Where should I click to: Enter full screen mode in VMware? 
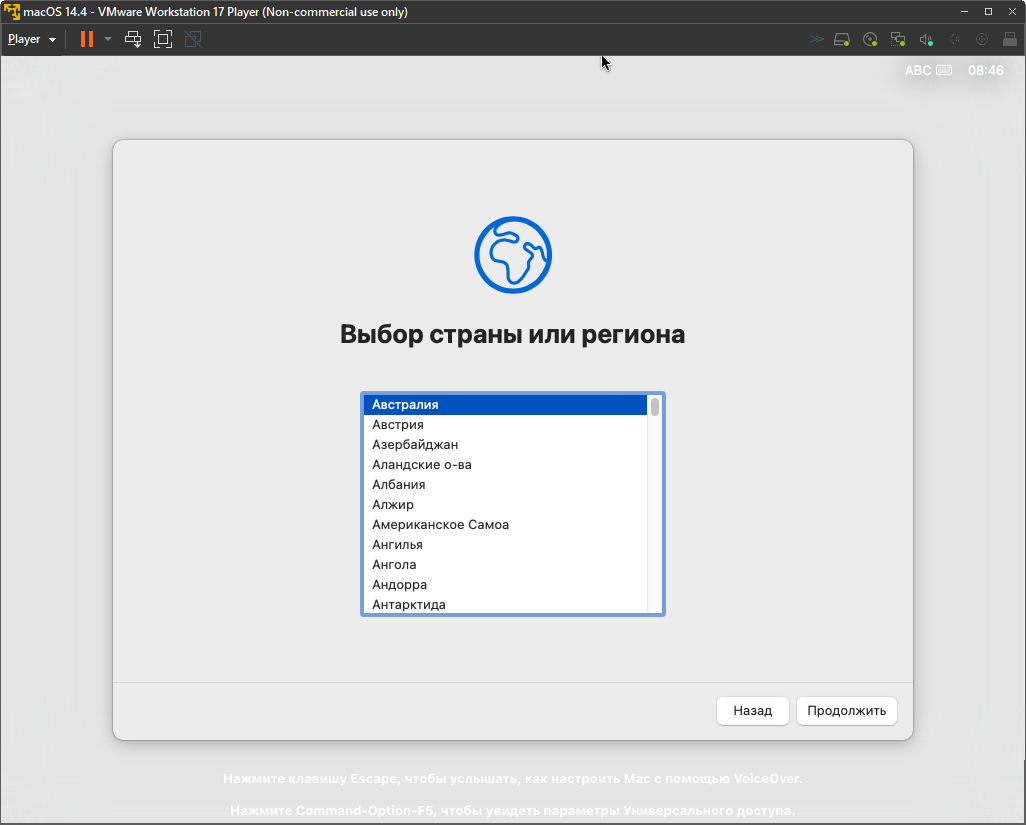[x=163, y=39]
